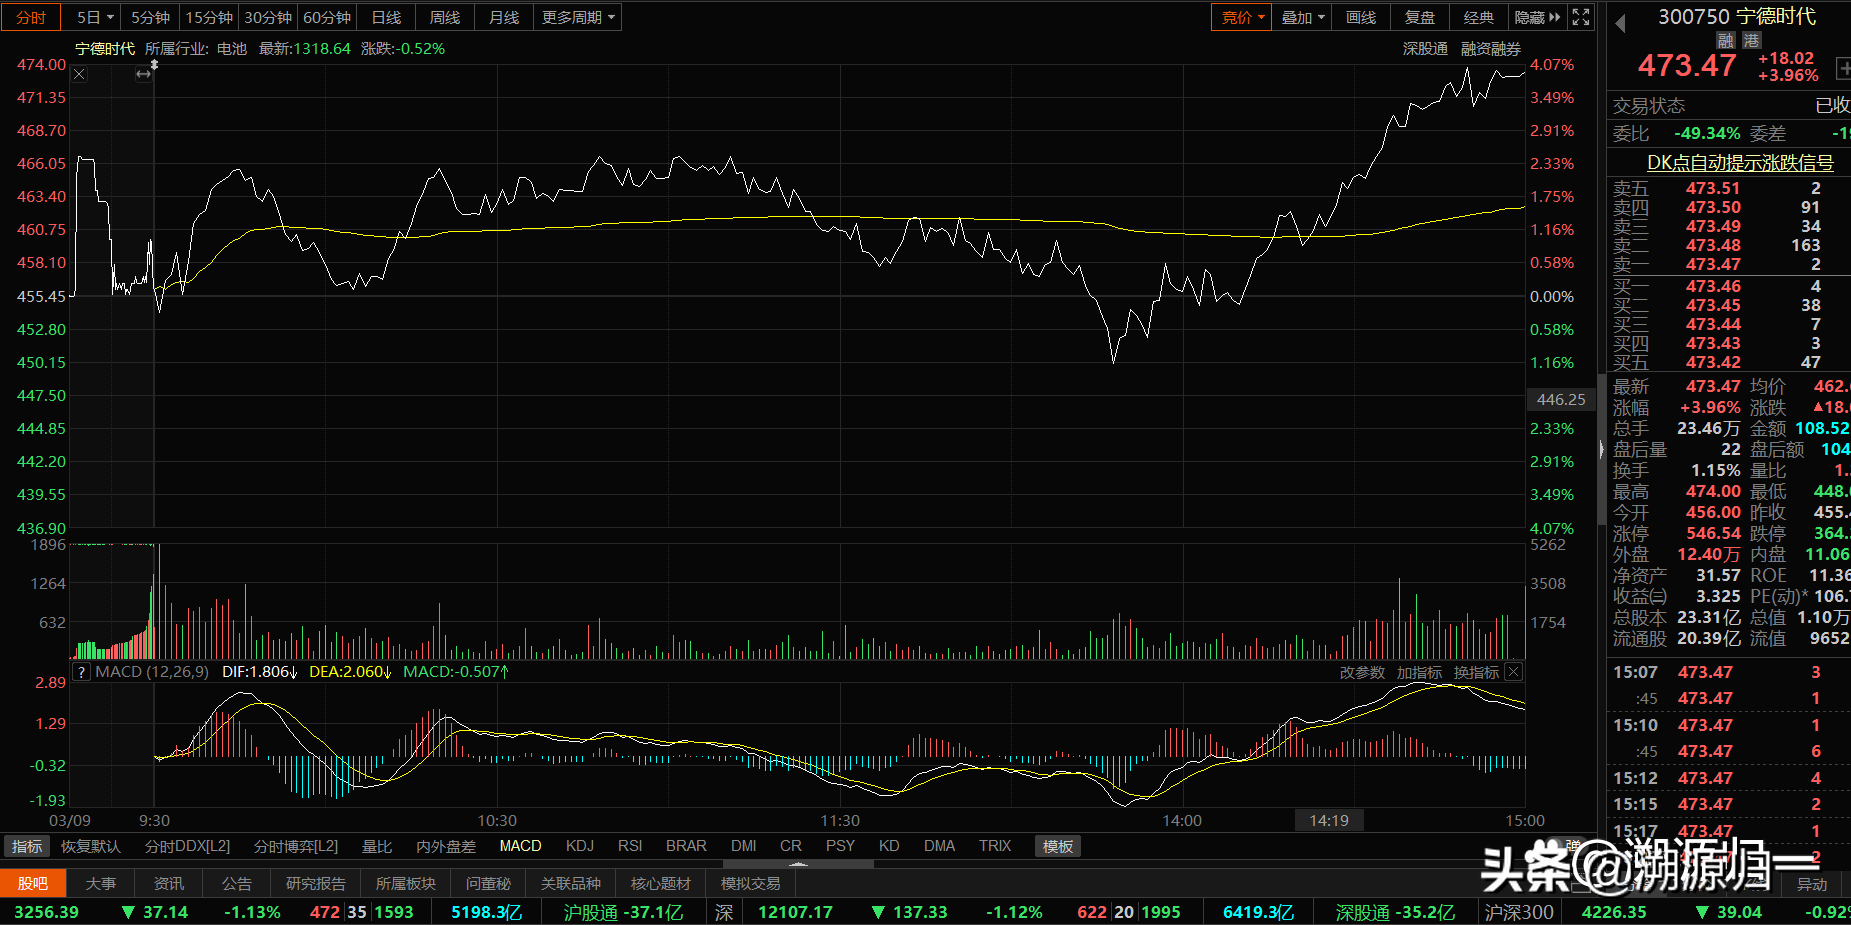
Task: Select the KD indicator
Action: pyautogui.click(x=889, y=846)
